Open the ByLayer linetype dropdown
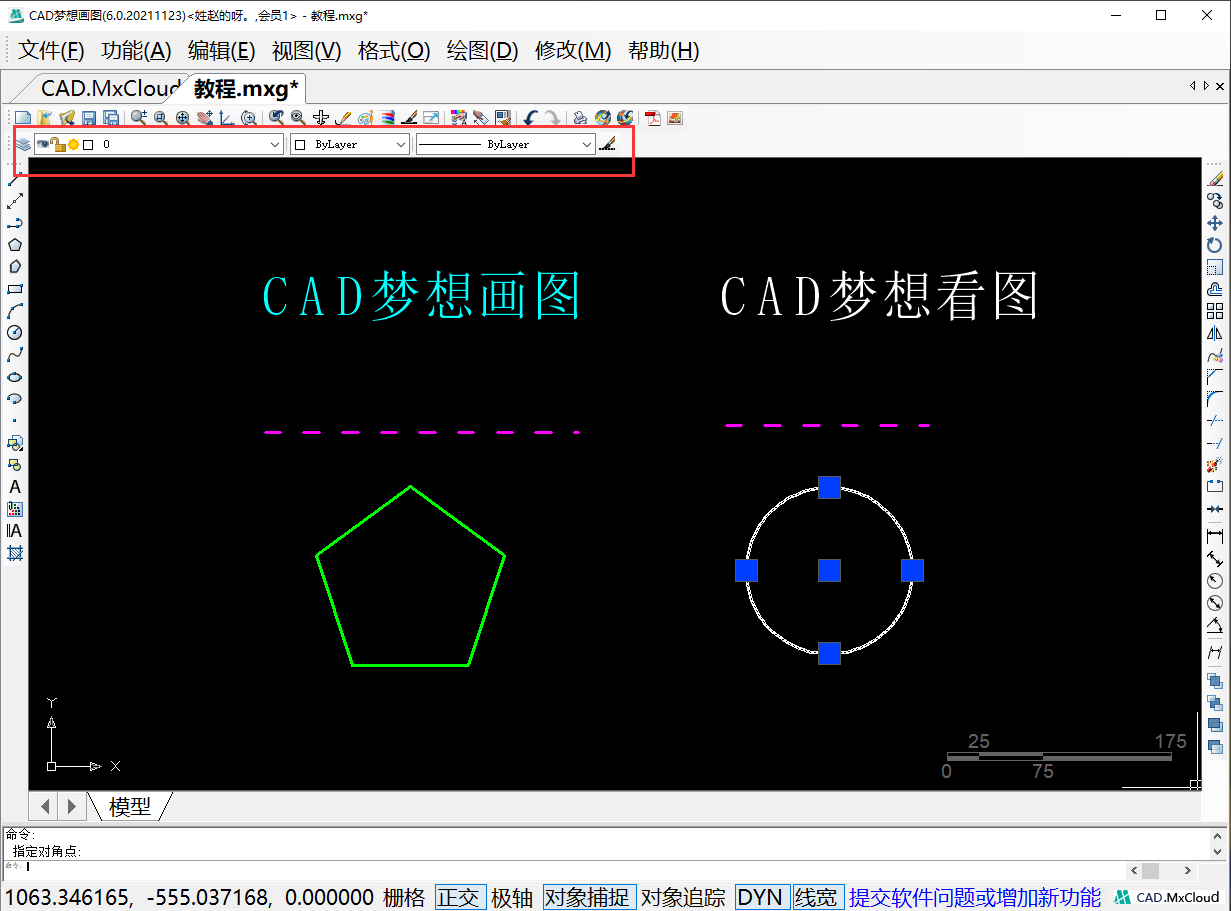1231x911 pixels. (x=587, y=144)
